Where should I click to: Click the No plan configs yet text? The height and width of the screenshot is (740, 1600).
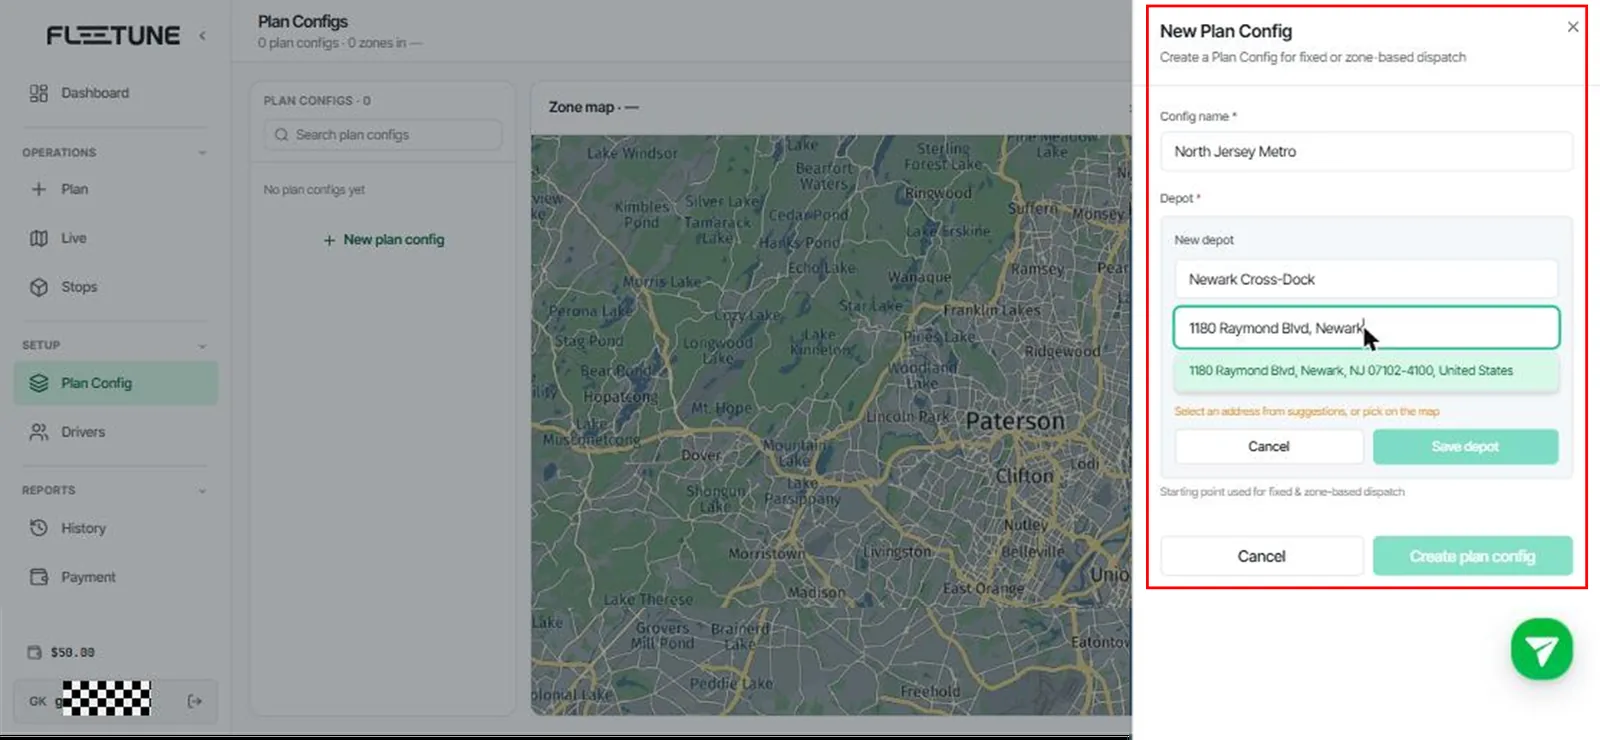point(314,190)
